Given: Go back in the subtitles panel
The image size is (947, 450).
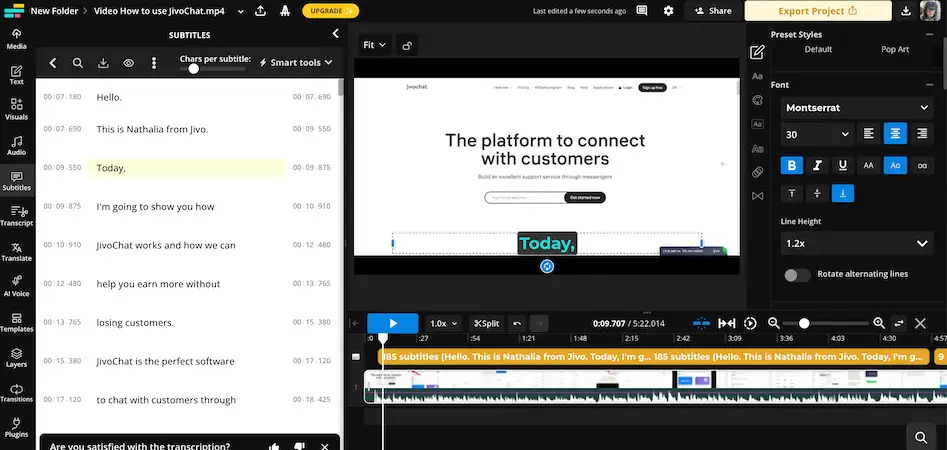Looking at the screenshot, I should coord(53,63).
